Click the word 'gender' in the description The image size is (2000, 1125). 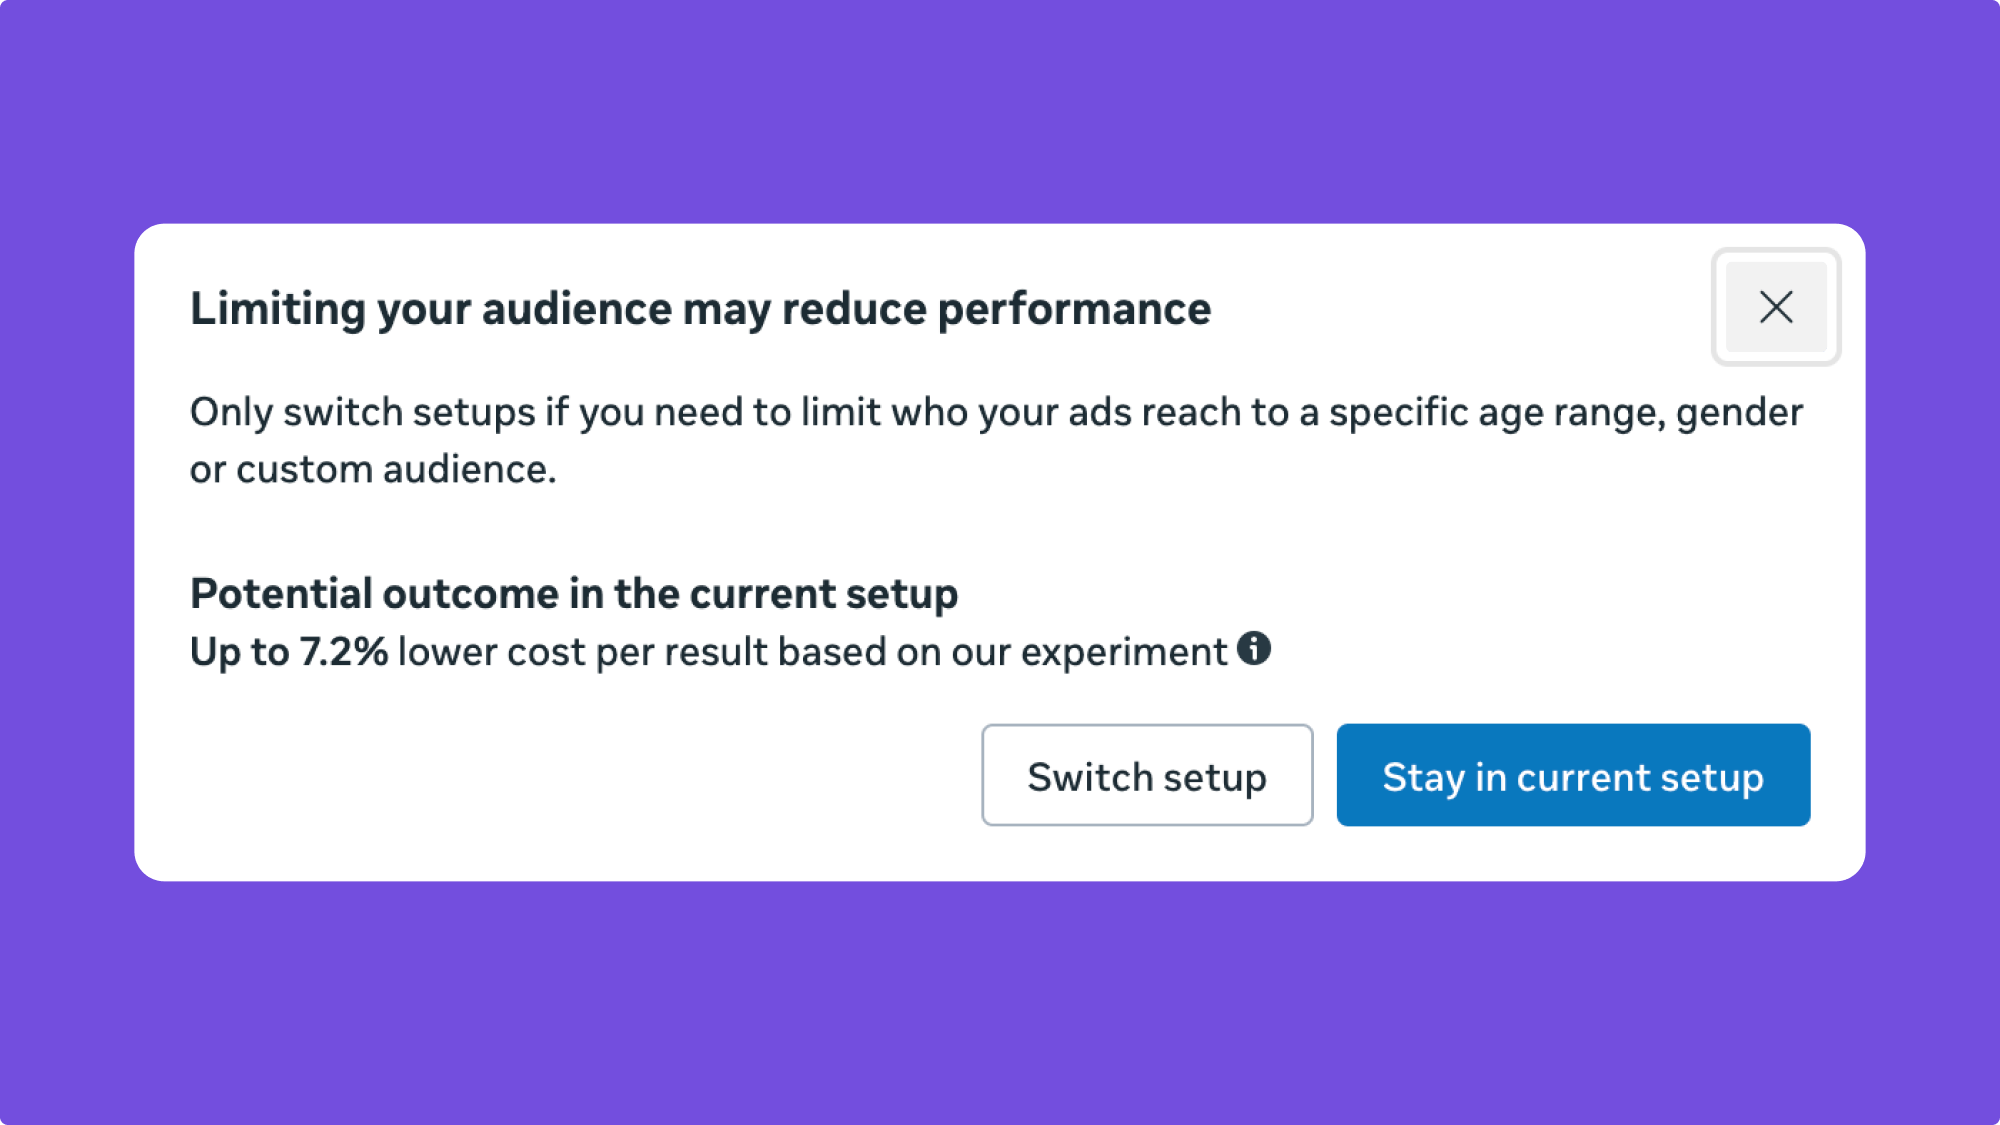[1739, 412]
